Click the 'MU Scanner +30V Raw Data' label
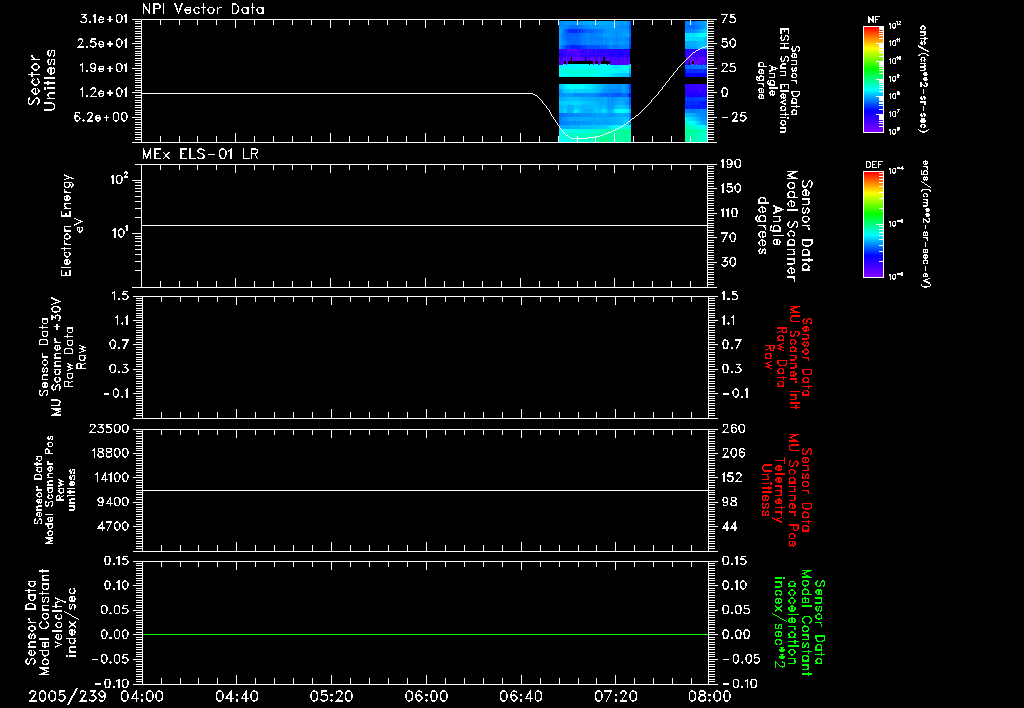This screenshot has height=708, width=1024. (62, 357)
